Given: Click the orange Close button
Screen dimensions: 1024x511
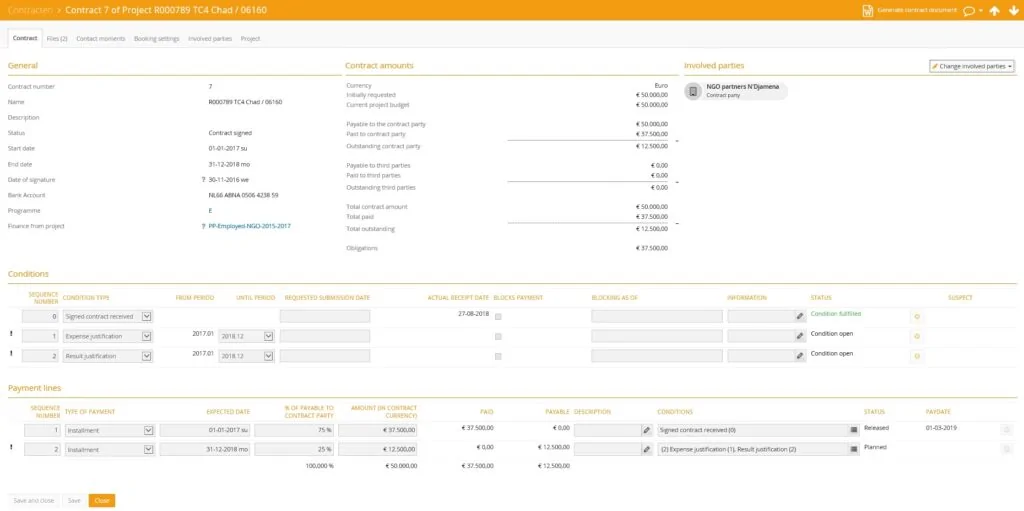Looking at the screenshot, I should (102, 501).
